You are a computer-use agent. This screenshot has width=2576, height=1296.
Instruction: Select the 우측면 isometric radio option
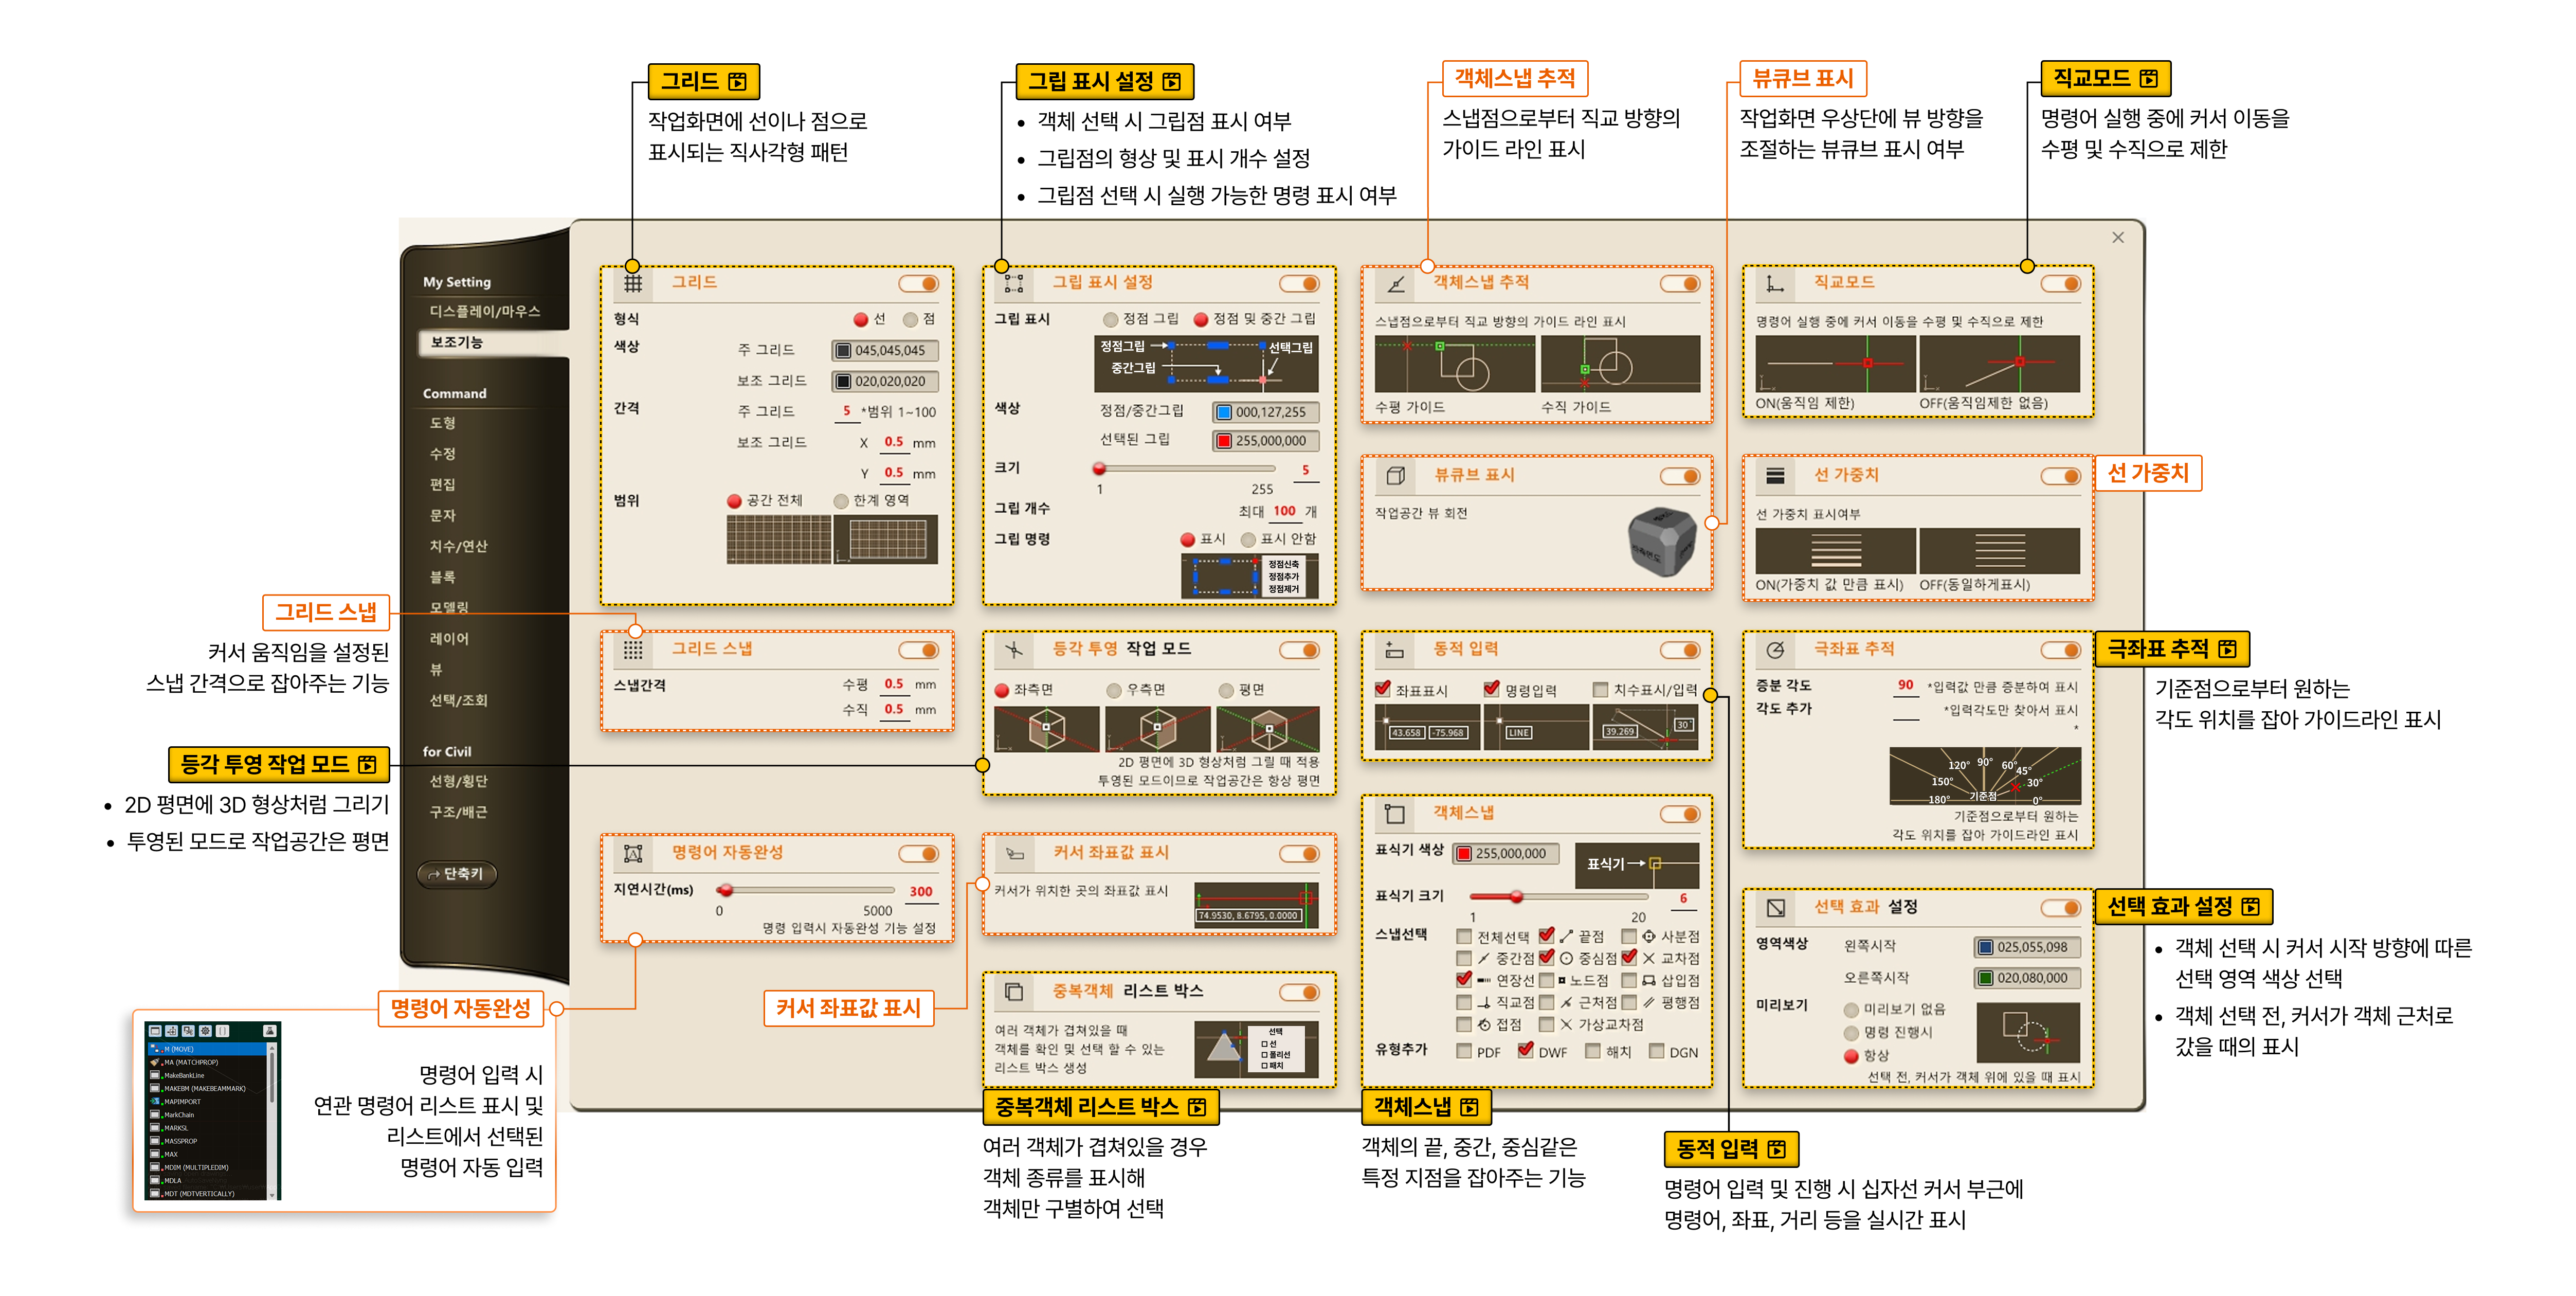tap(1114, 690)
